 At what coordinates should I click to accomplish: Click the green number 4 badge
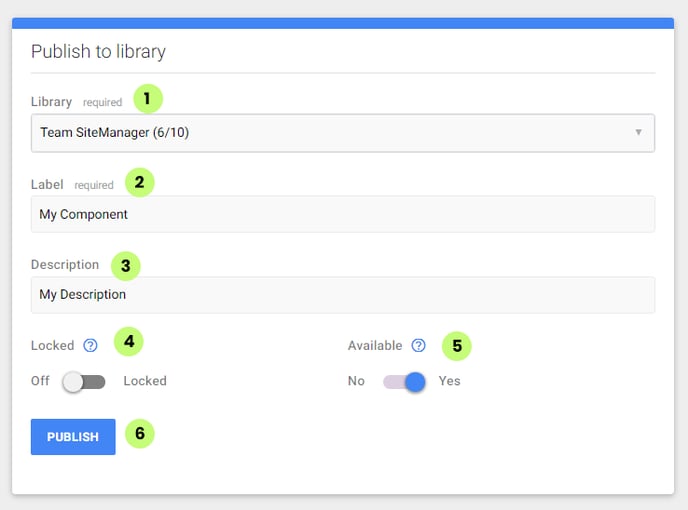(129, 341)
